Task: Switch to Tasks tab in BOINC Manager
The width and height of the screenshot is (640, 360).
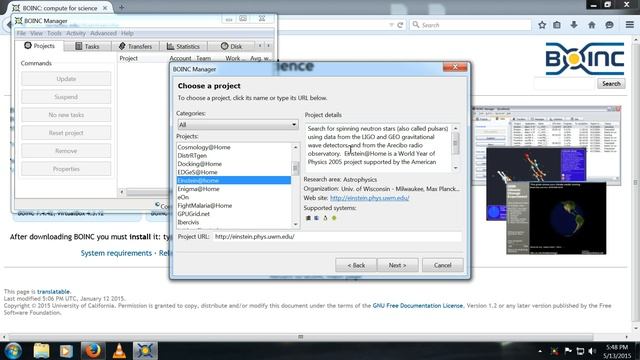Action: tap(87, 47)
